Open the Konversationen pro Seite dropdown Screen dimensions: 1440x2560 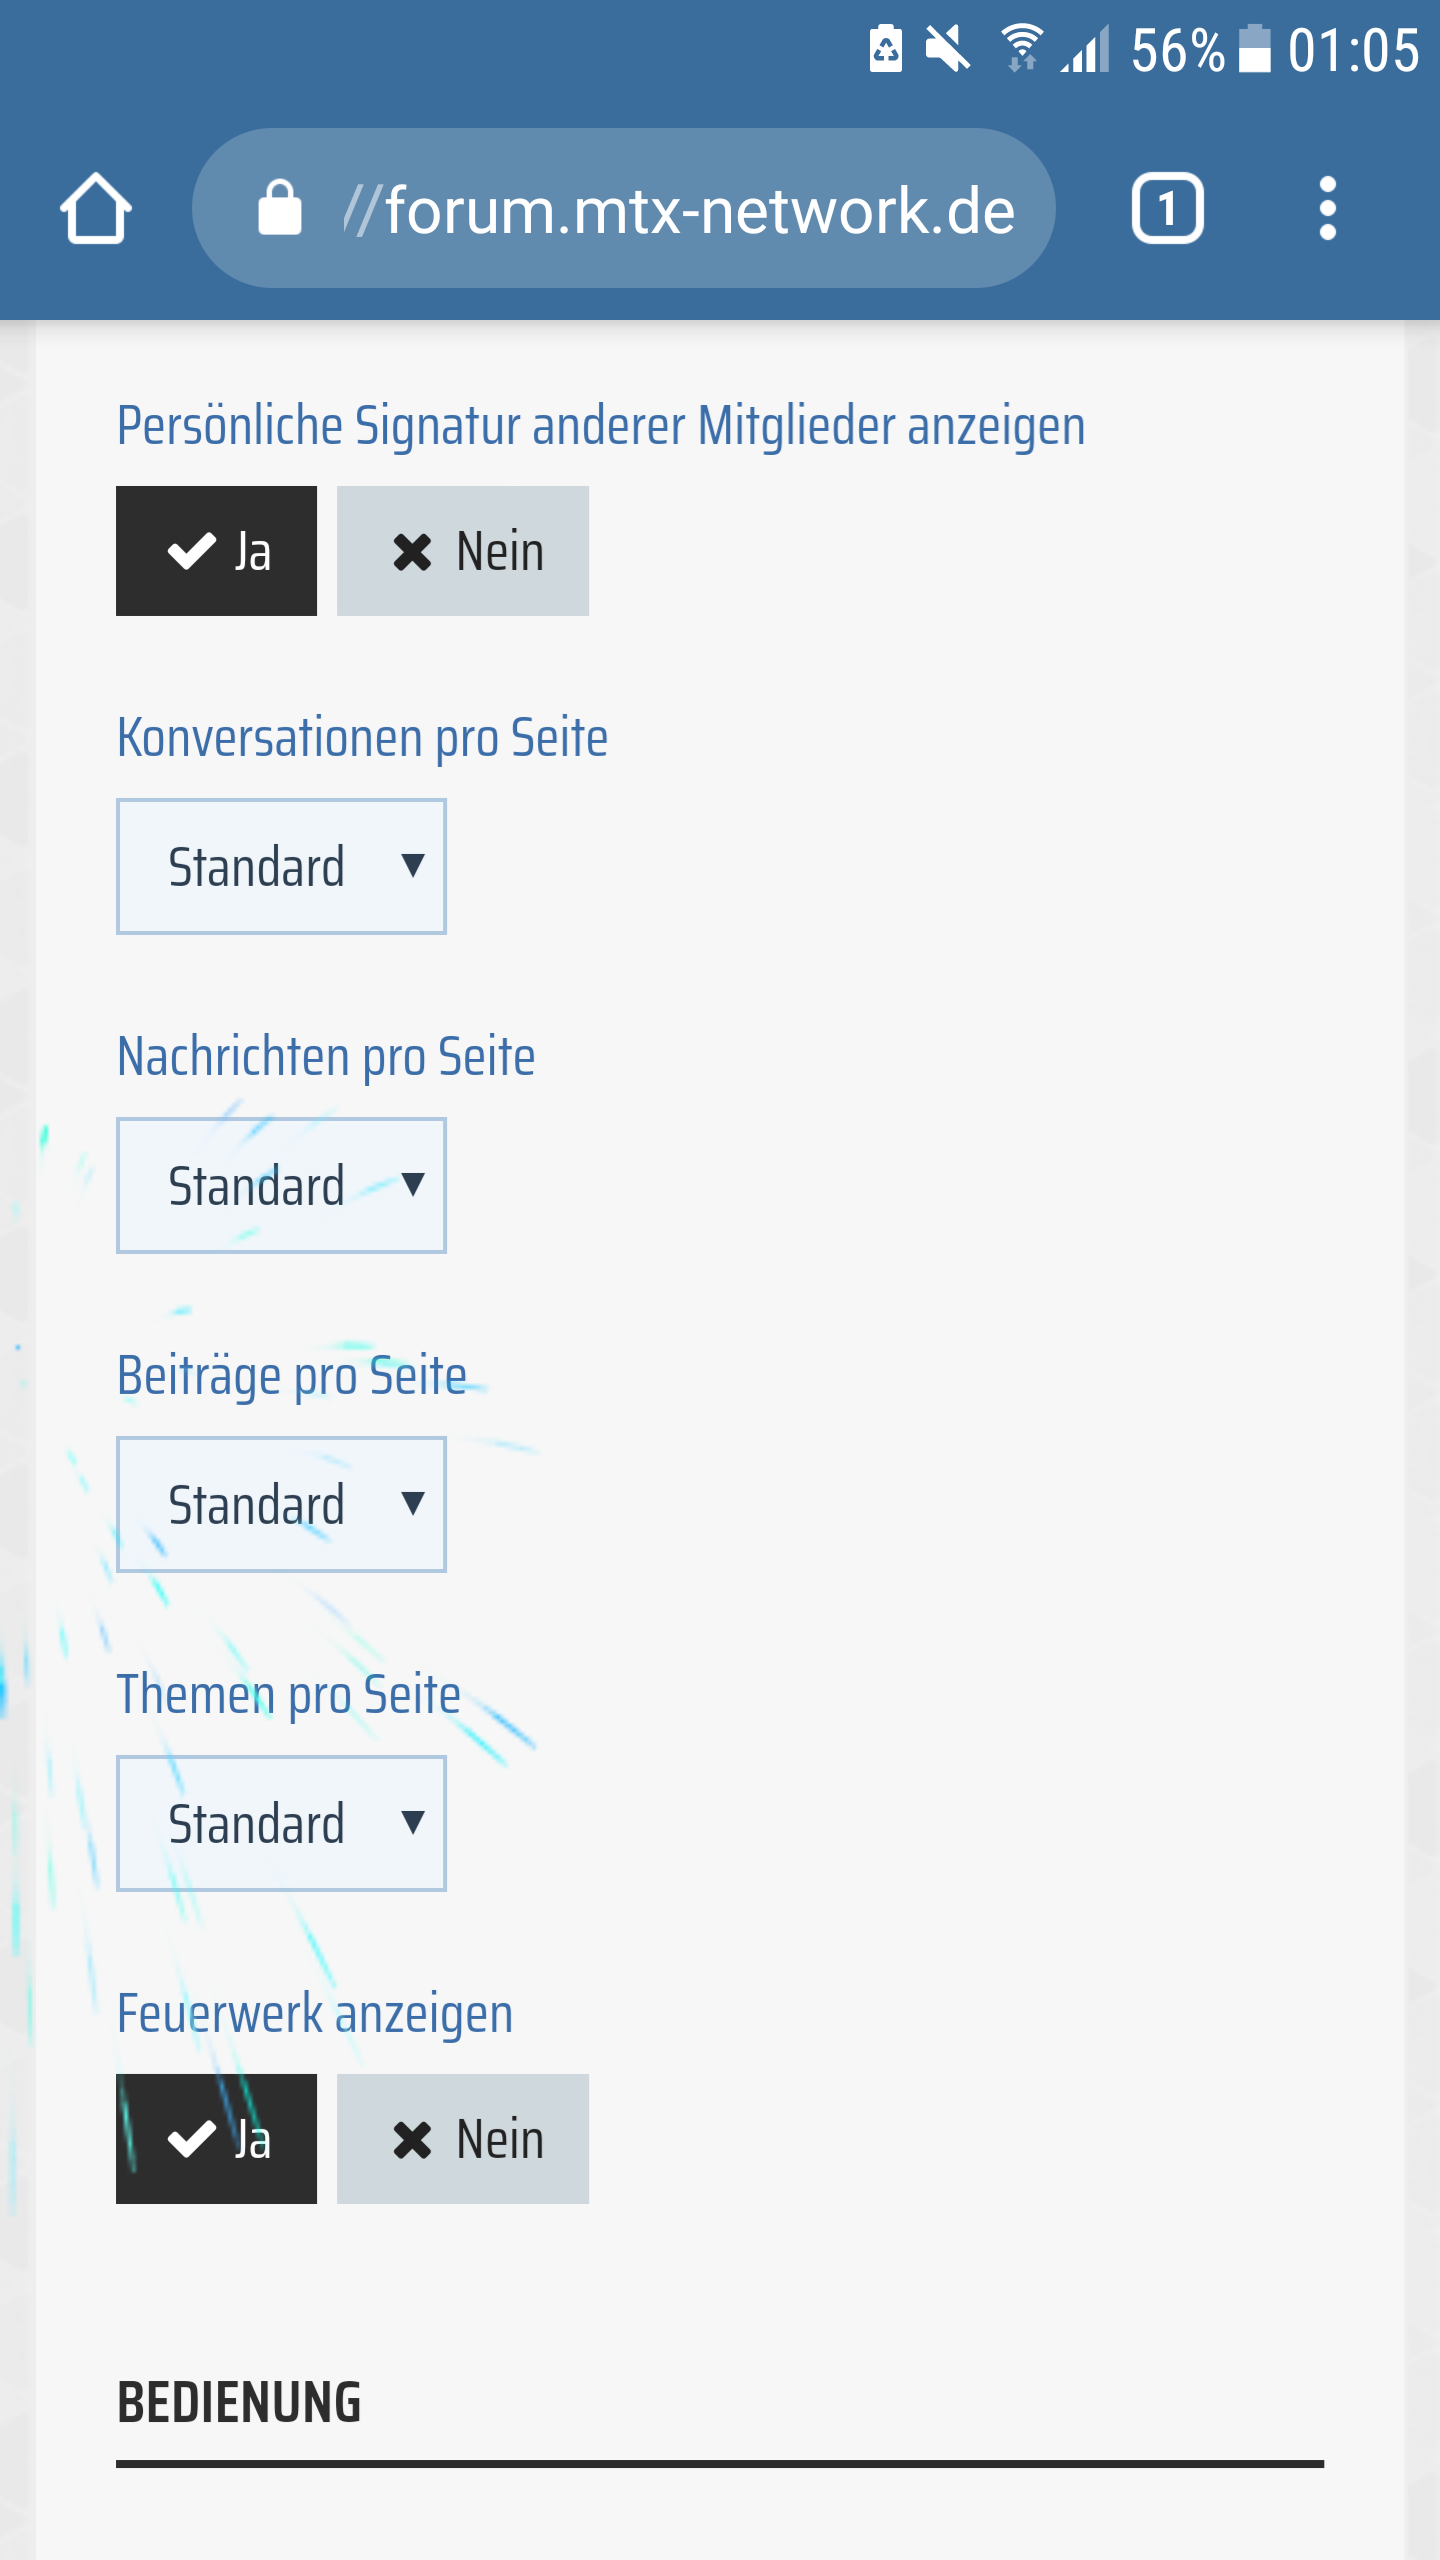(281, 866)
